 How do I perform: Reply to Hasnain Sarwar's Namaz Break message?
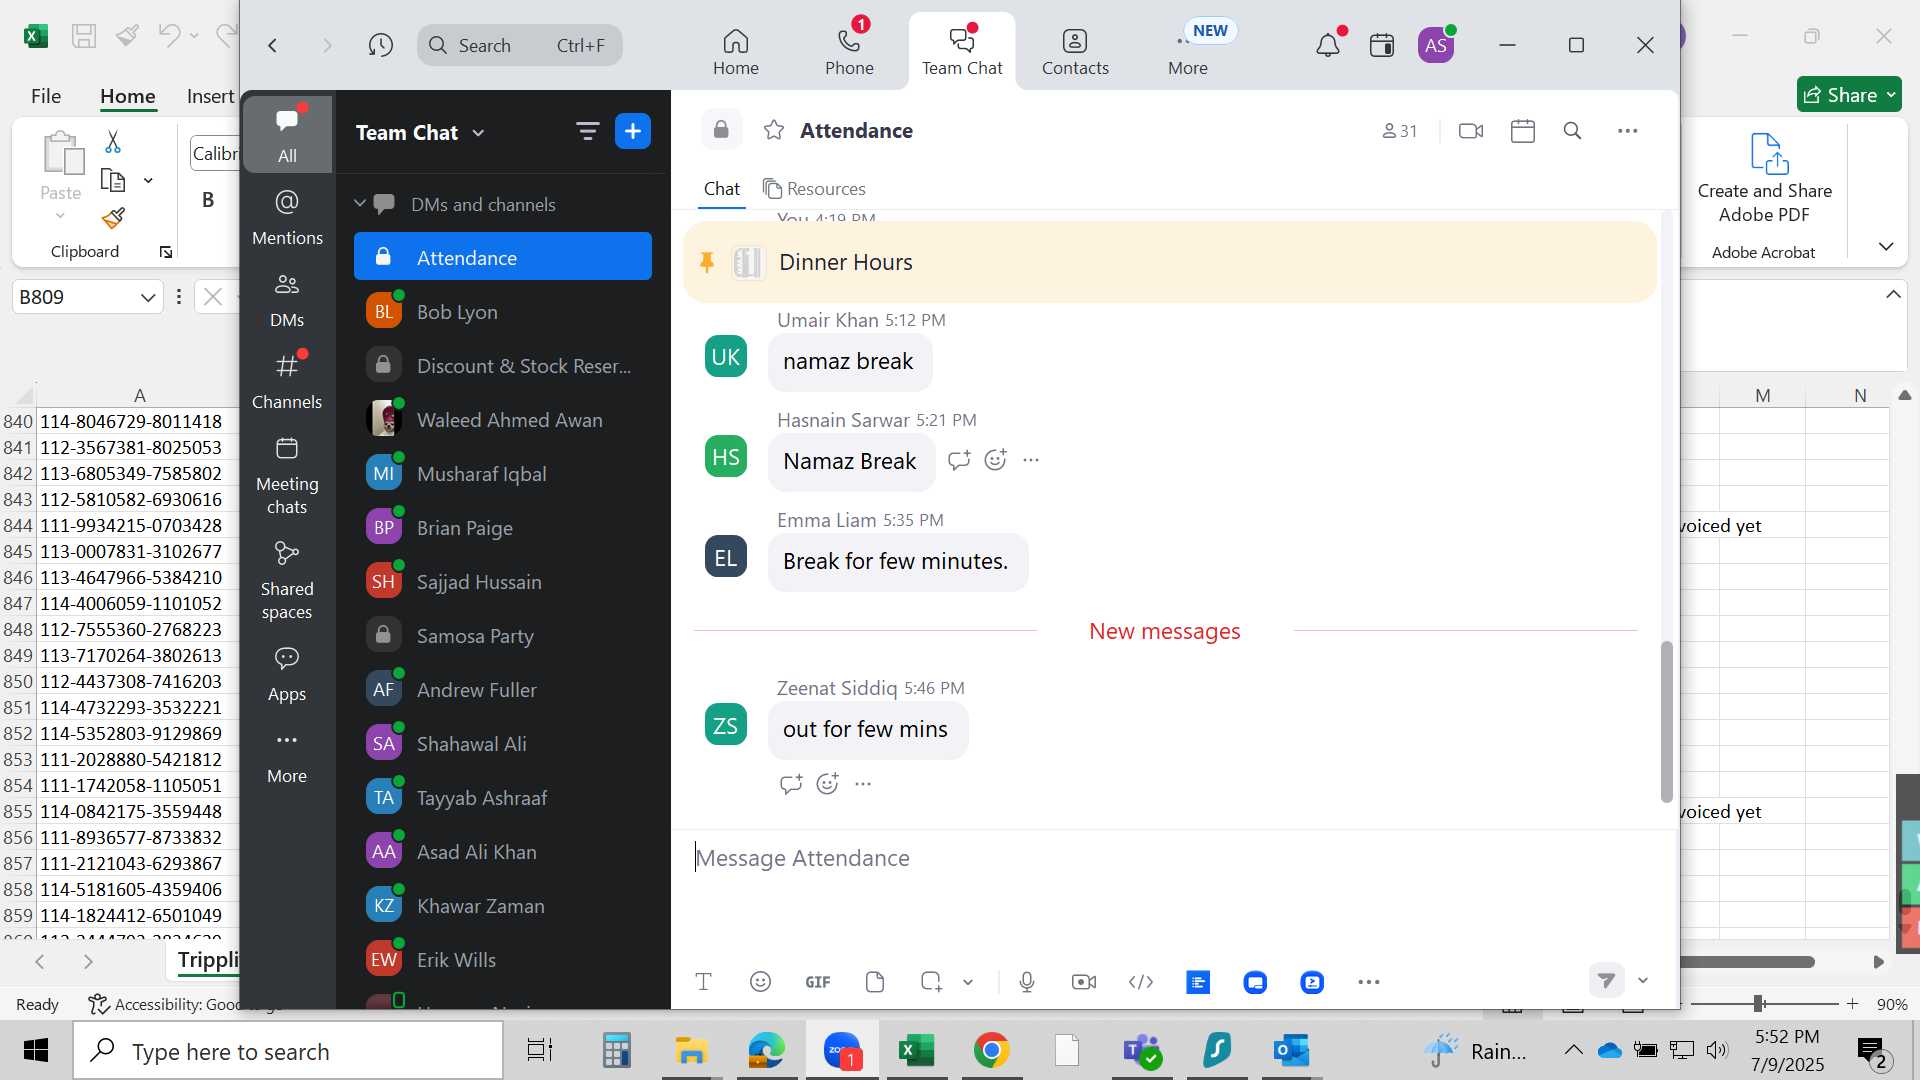(x=959, y=460)
